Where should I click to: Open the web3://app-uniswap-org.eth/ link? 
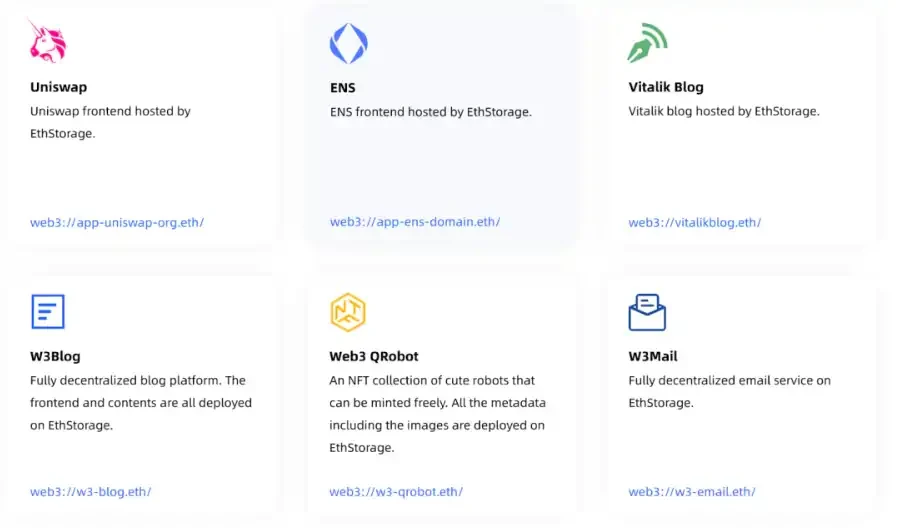pyautogui.click(x=117, y=222)
